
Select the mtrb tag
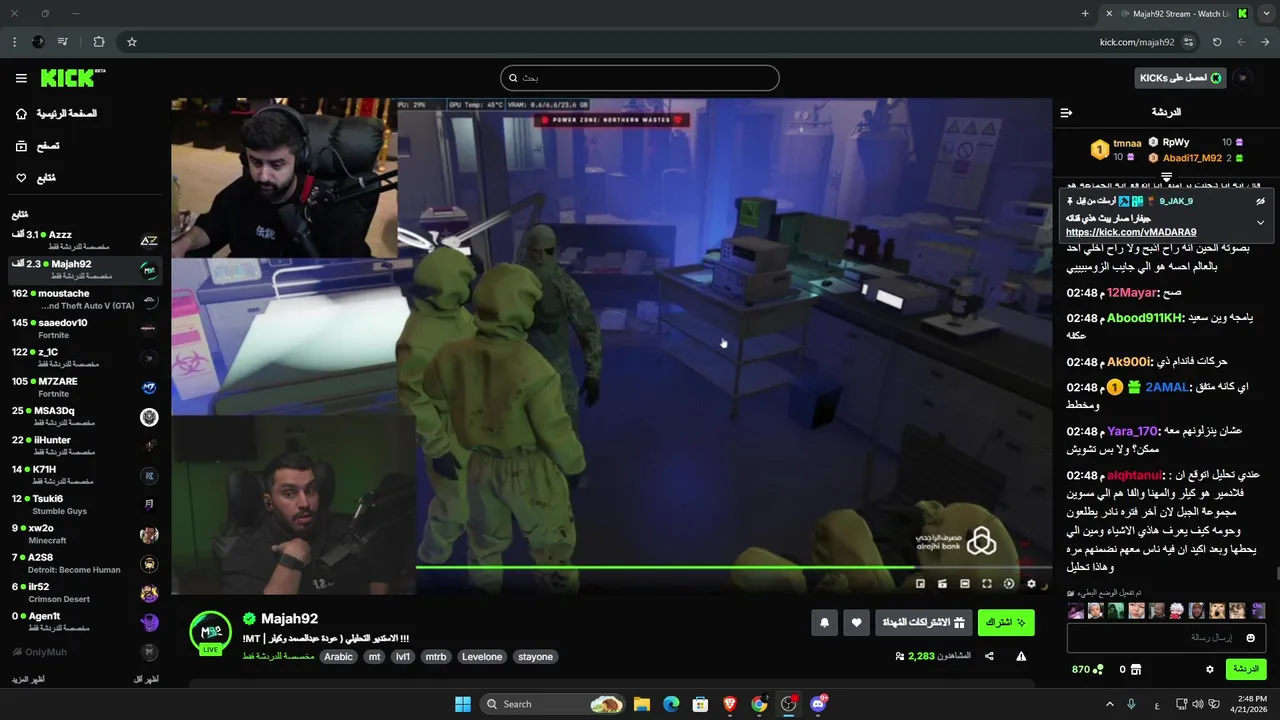(435, 657)
